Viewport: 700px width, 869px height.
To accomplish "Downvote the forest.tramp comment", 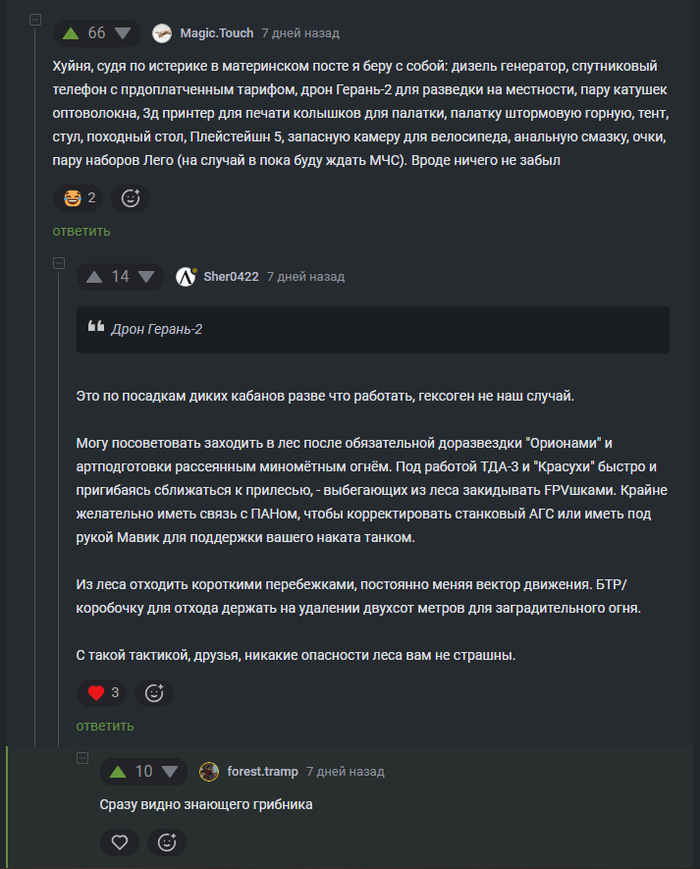I will click(x=169, y=771).
